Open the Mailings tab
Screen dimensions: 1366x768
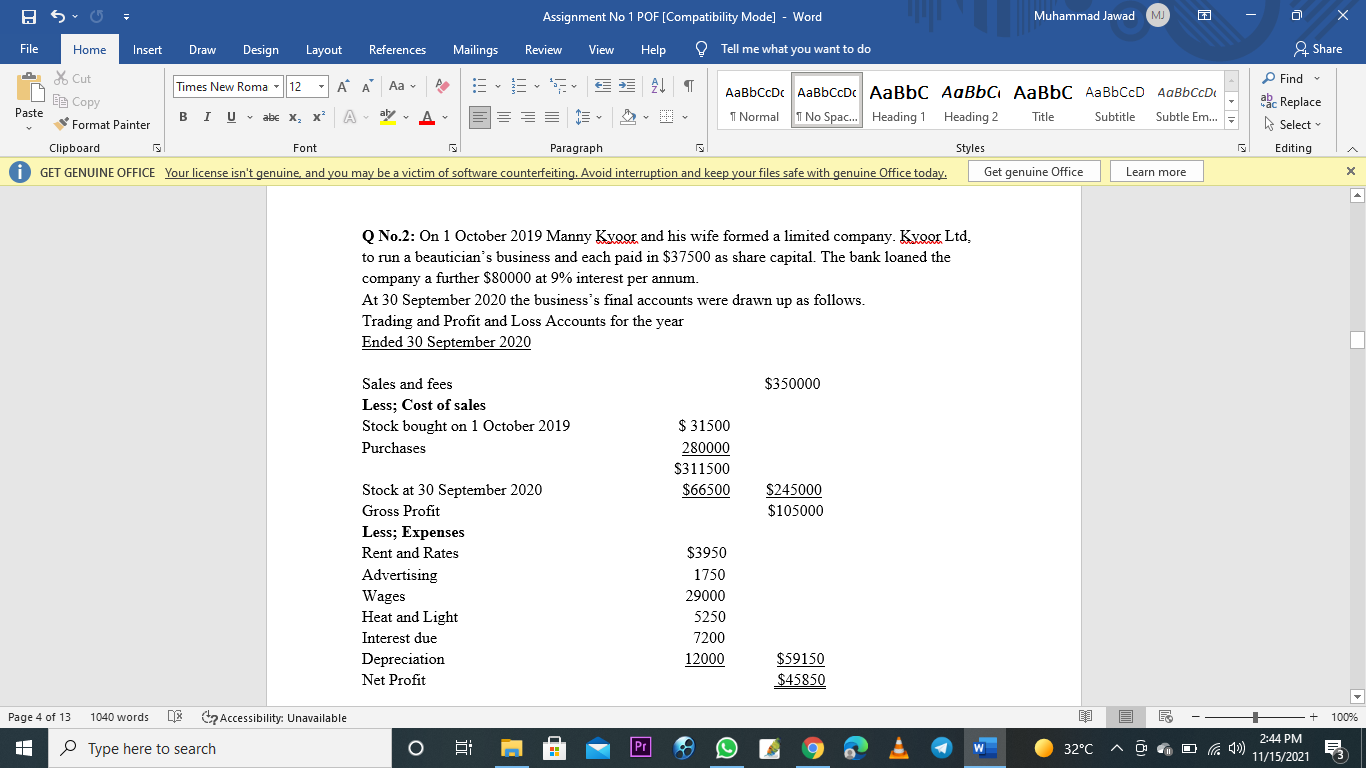(475, 48)
